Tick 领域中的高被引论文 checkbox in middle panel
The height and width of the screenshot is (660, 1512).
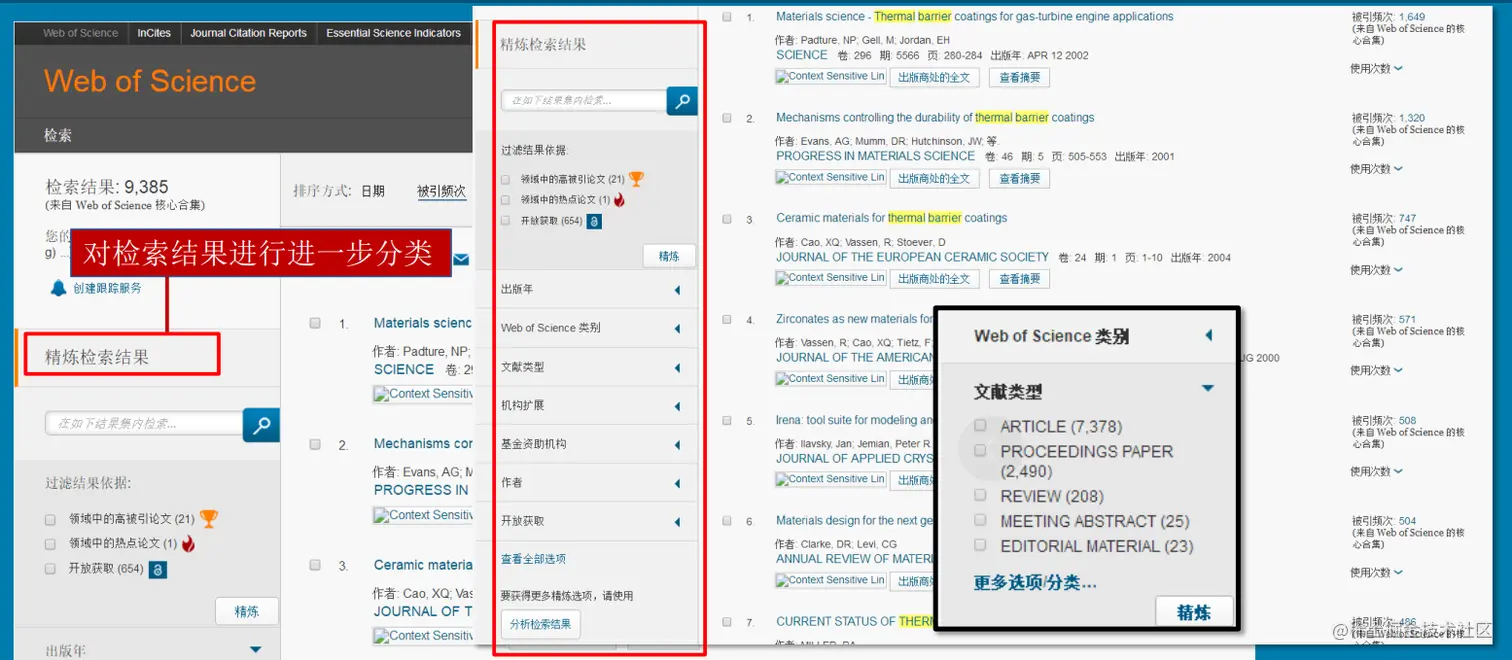tap(506, 180)
